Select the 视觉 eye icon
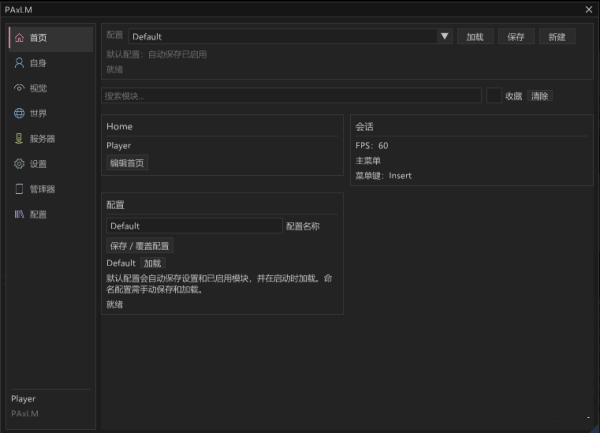This screenshot has height=433, width=600. pos(19,88)
